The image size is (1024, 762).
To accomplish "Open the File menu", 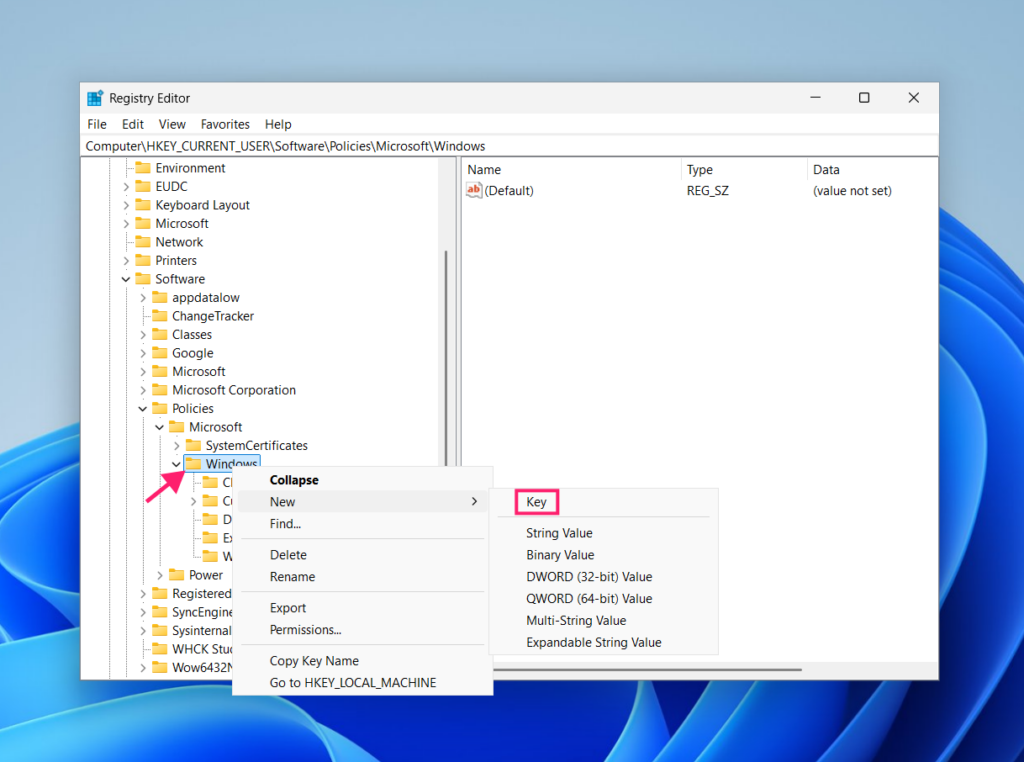I will click(97, 124).
